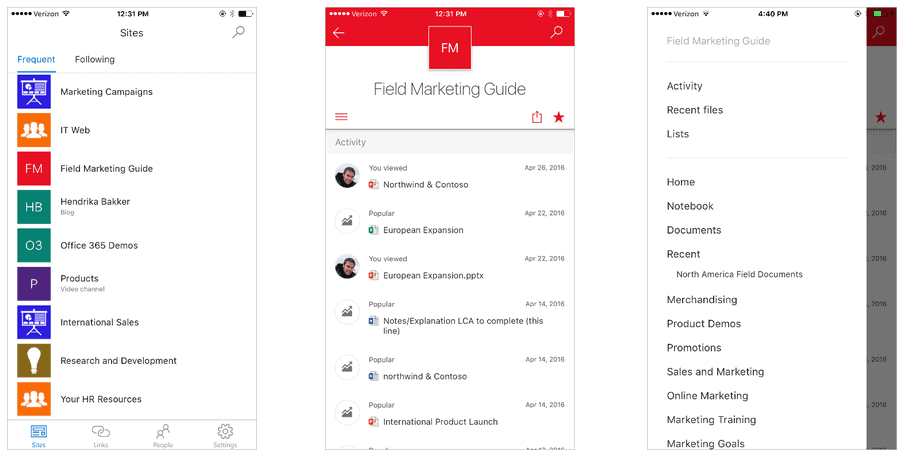This screenshot has width=904, height=457.
Task: Select the Frequent tab
Action: [x=36, y=59]
